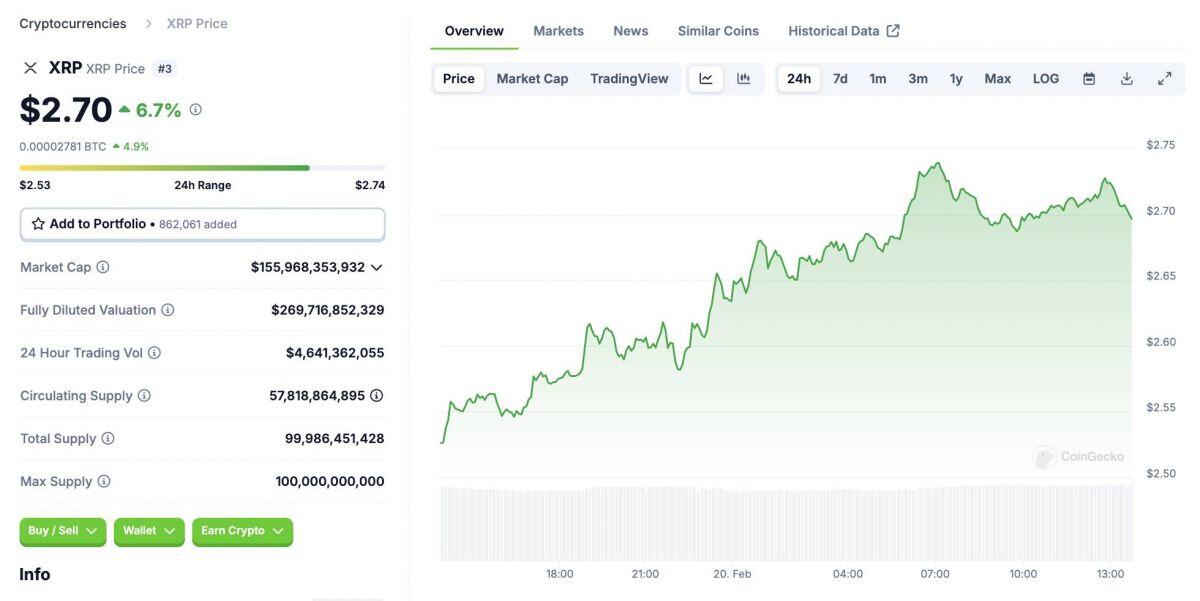This screenshot has height=601, width=1200.
Task: Open the Historical Data tab
Action: click(x=844, y=31)
